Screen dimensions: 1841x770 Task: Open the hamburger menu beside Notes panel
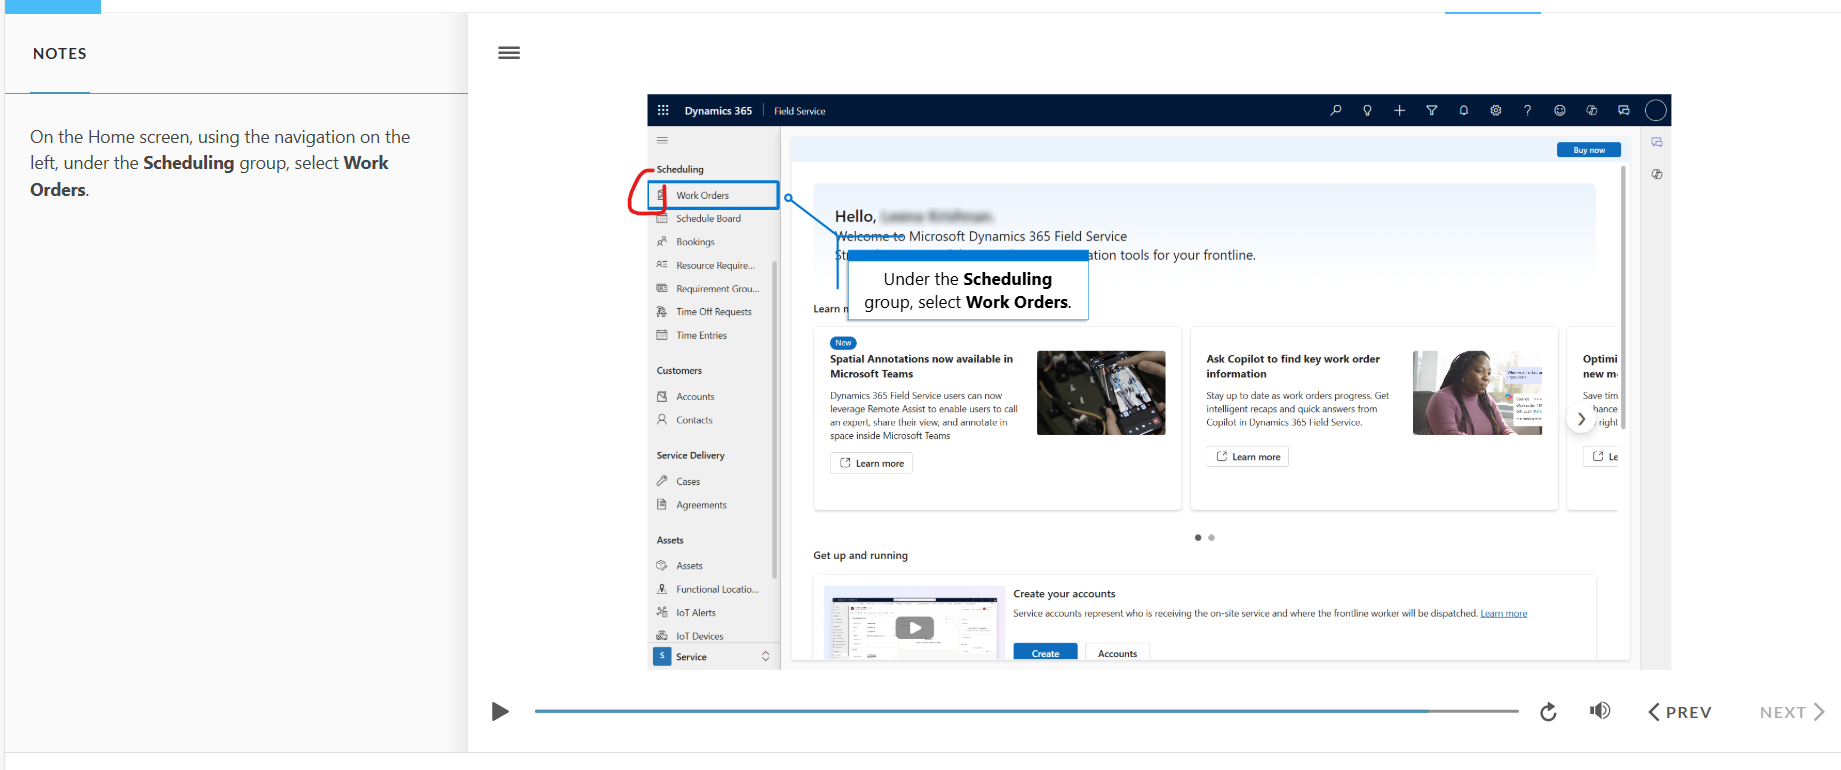click(x=509, y=53)
